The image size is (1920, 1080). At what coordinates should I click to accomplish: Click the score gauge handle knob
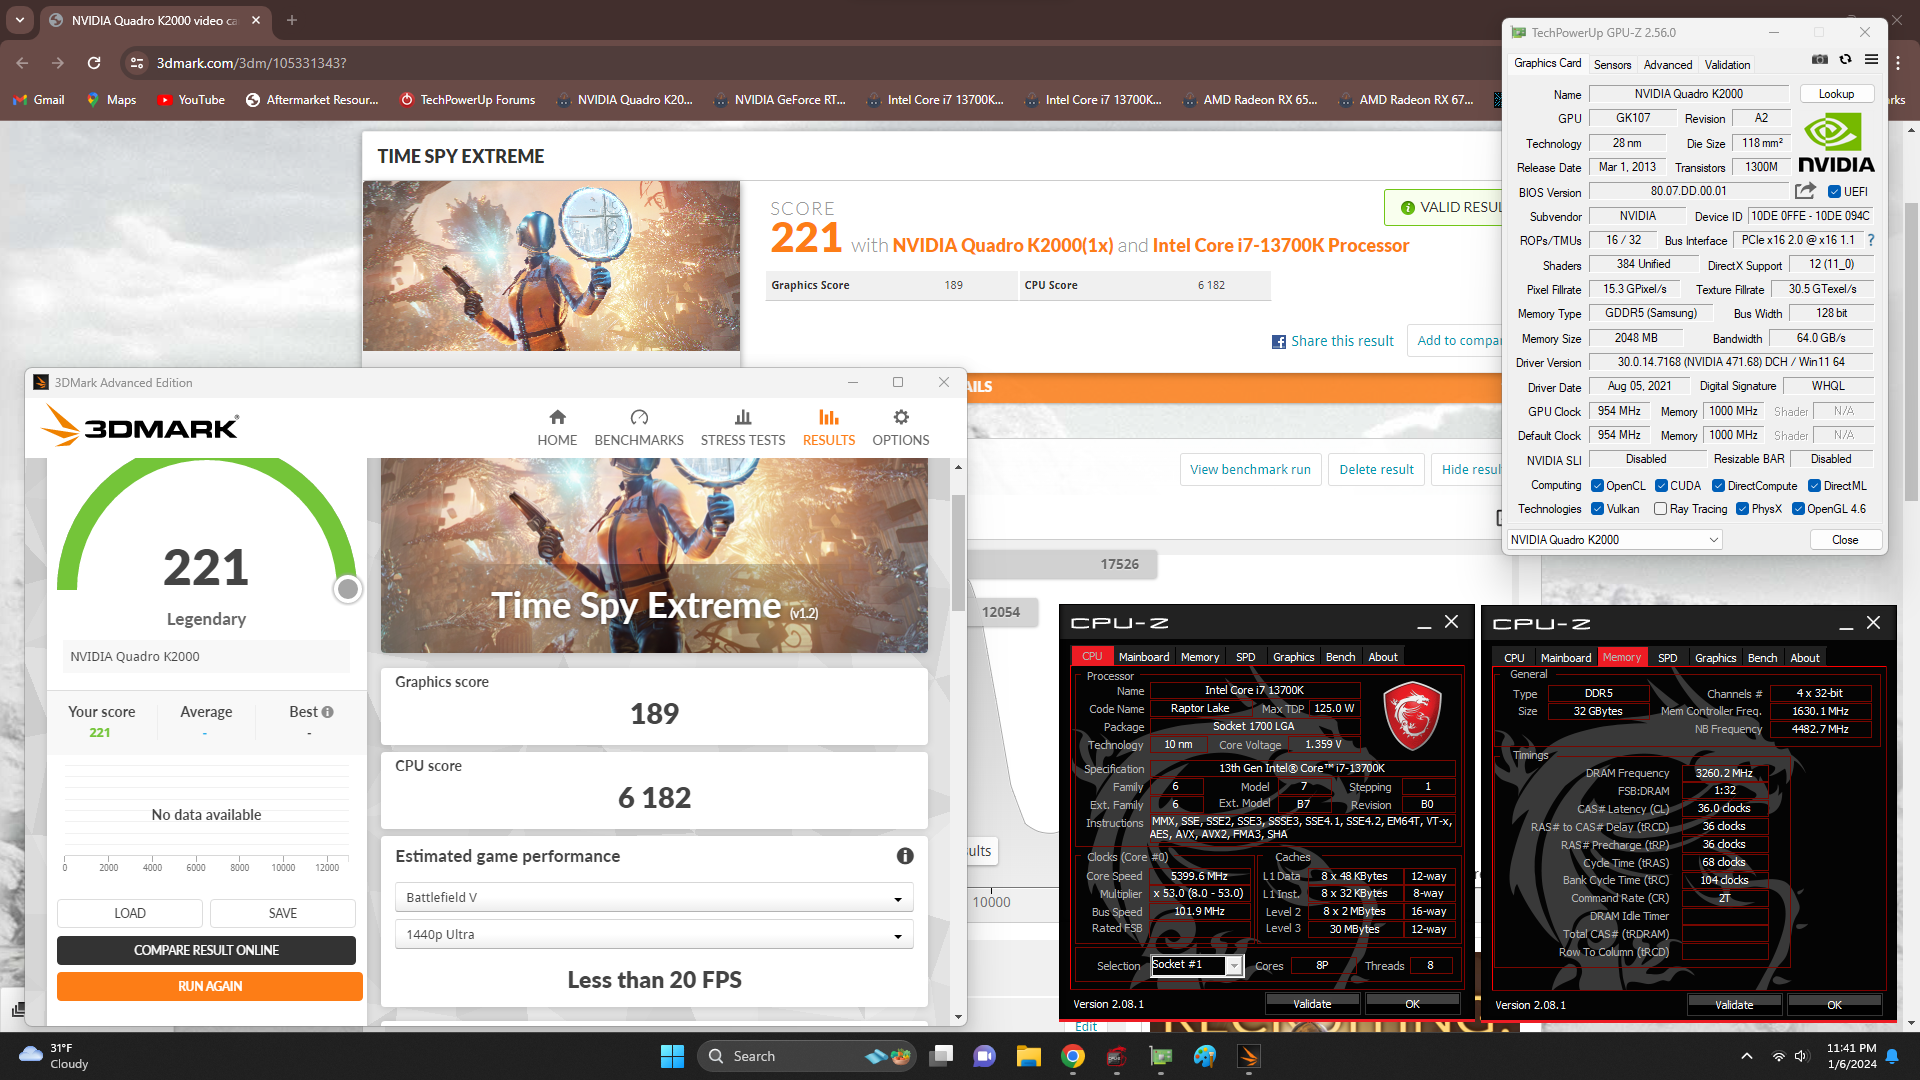(x=347, y=589)
